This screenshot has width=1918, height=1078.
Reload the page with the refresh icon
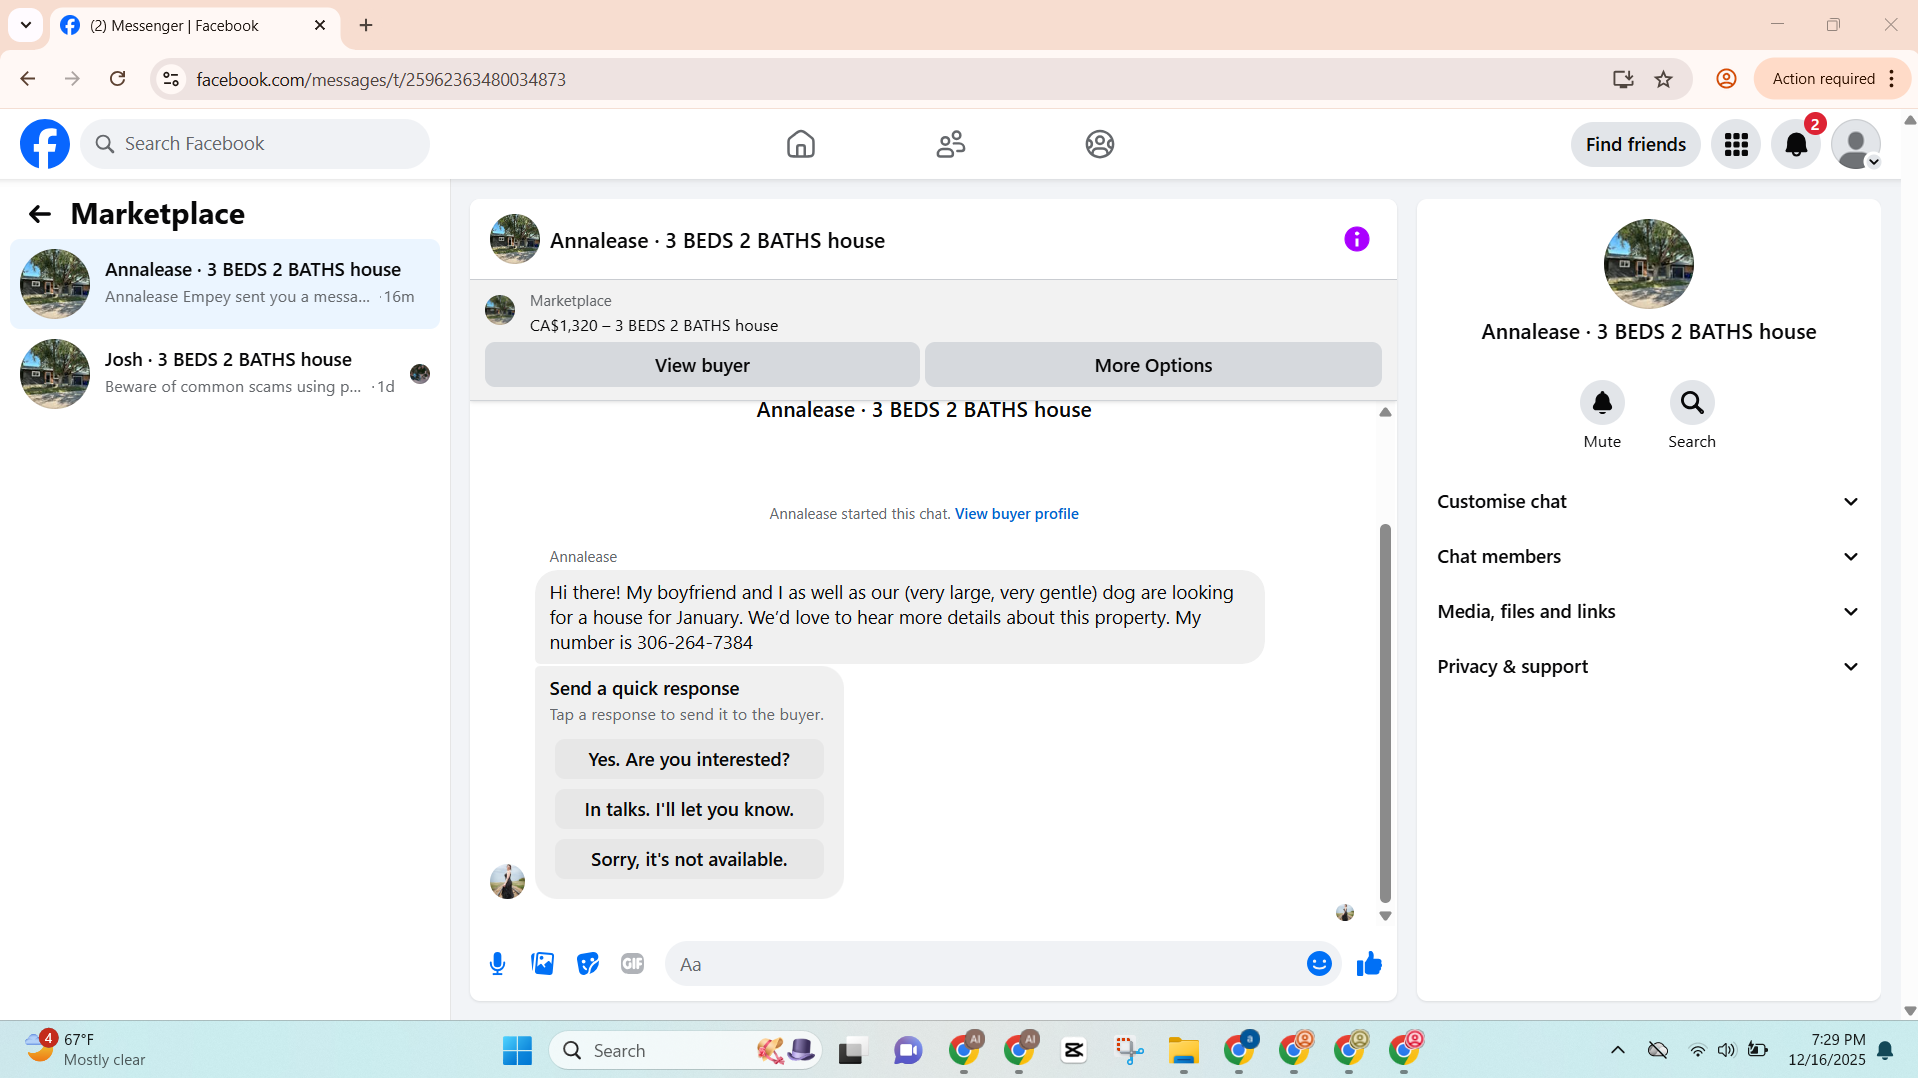pyautogui.click(x=117, y=79)
